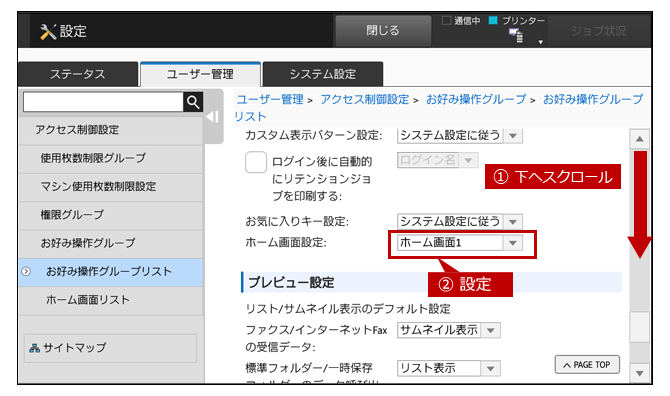The height and width of the screenshot is (396, 670).
Task: Select 権限グループ in sidebar
Action: [x=111, y=215]
